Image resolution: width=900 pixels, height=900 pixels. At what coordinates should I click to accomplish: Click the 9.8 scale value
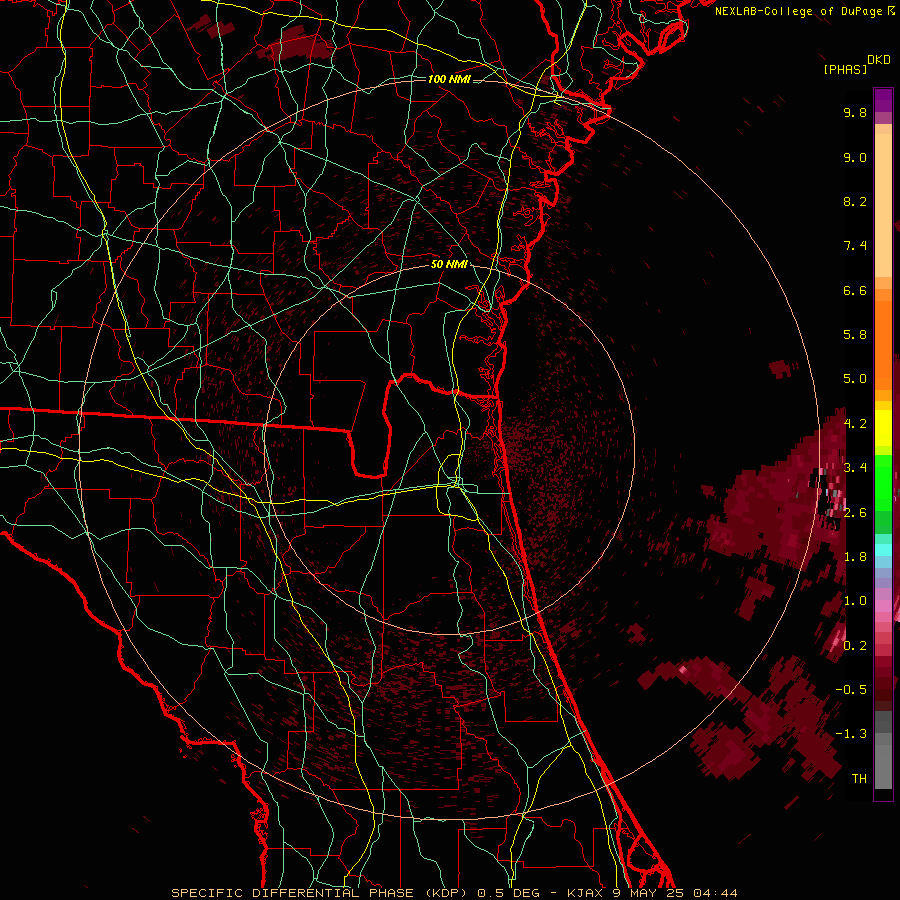click(x=855, y=112)
